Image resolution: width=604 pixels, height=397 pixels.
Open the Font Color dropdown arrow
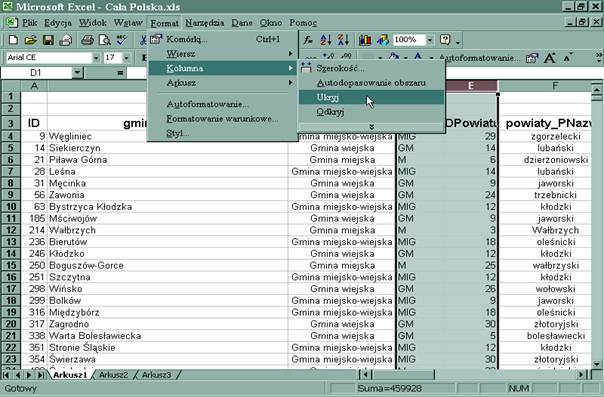[431, 58]
